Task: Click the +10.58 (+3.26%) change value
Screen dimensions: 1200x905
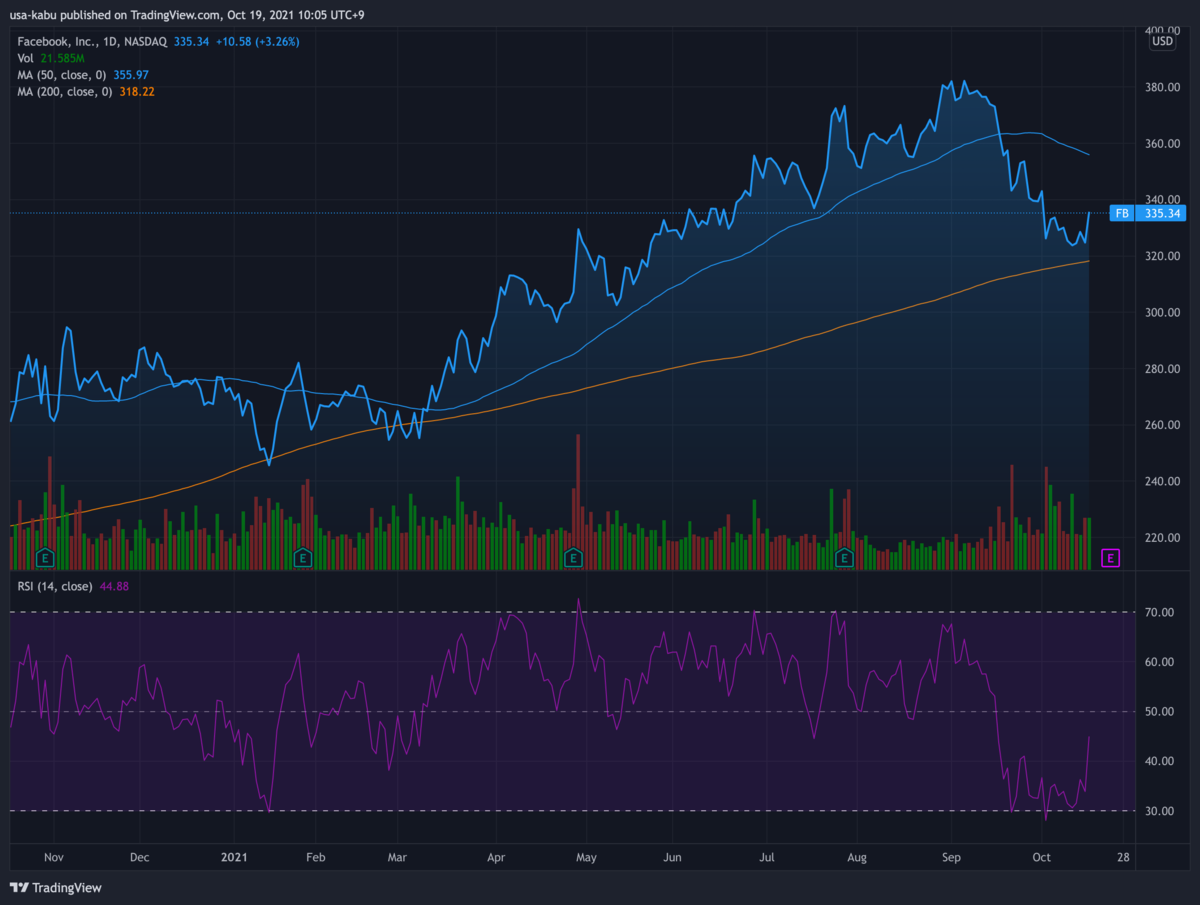Action: (256, 42)
